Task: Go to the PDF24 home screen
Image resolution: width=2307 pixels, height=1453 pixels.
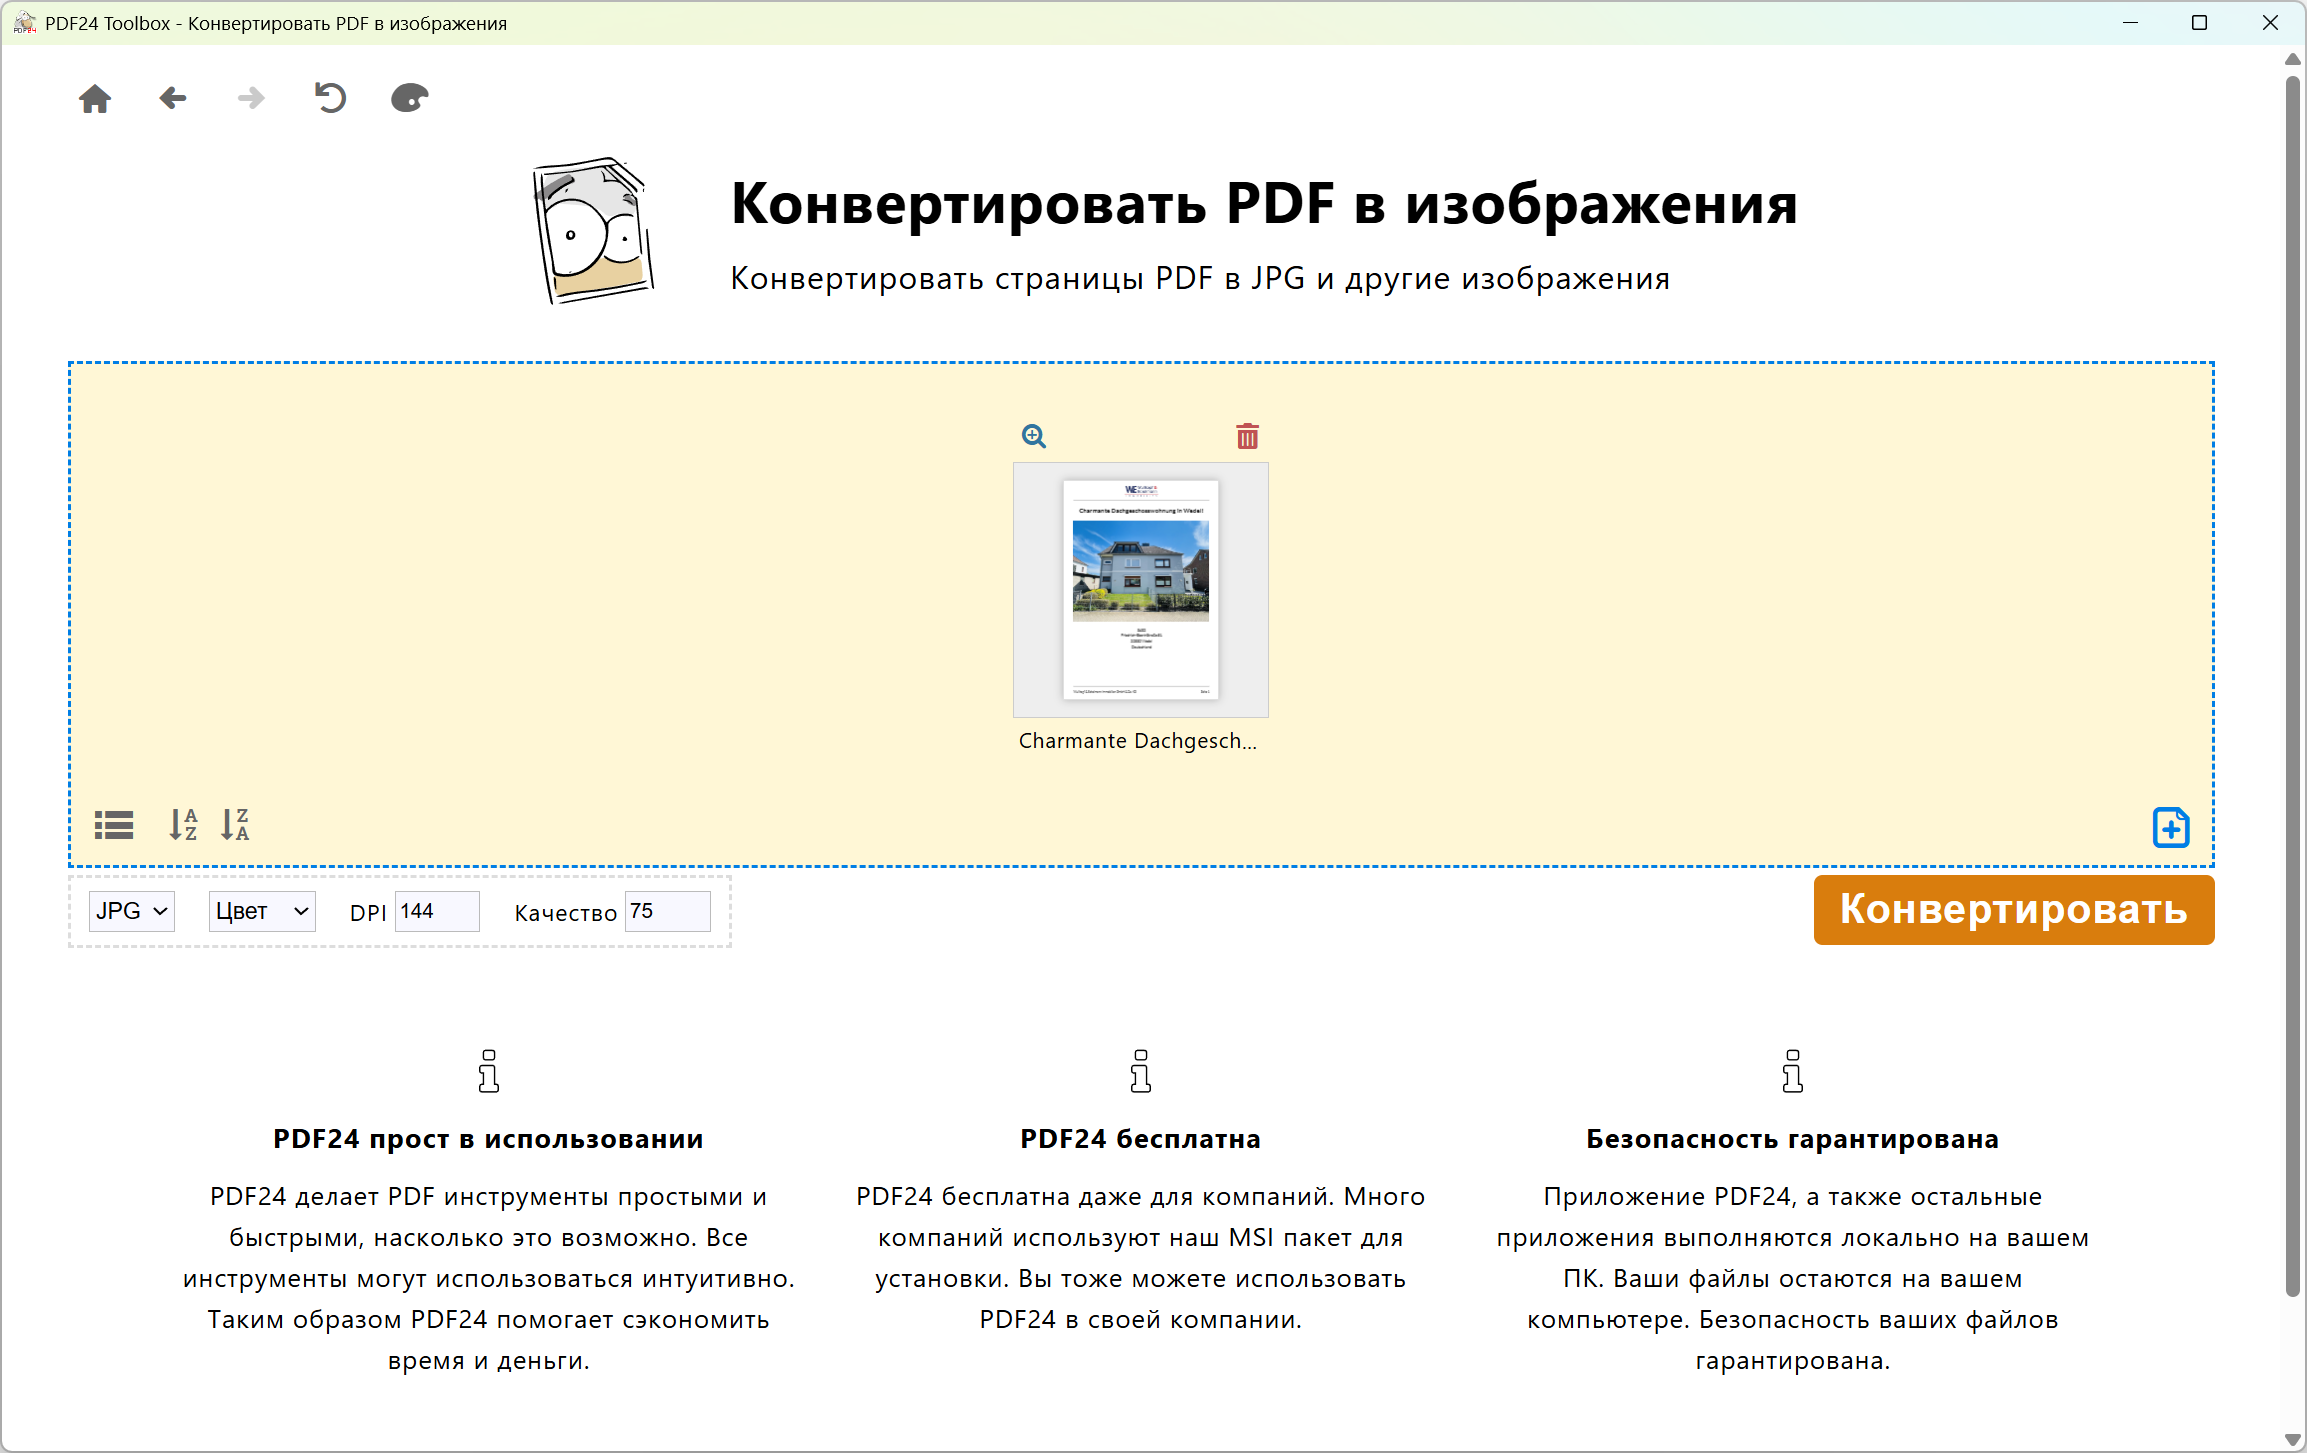Action: tap(95, 98)
